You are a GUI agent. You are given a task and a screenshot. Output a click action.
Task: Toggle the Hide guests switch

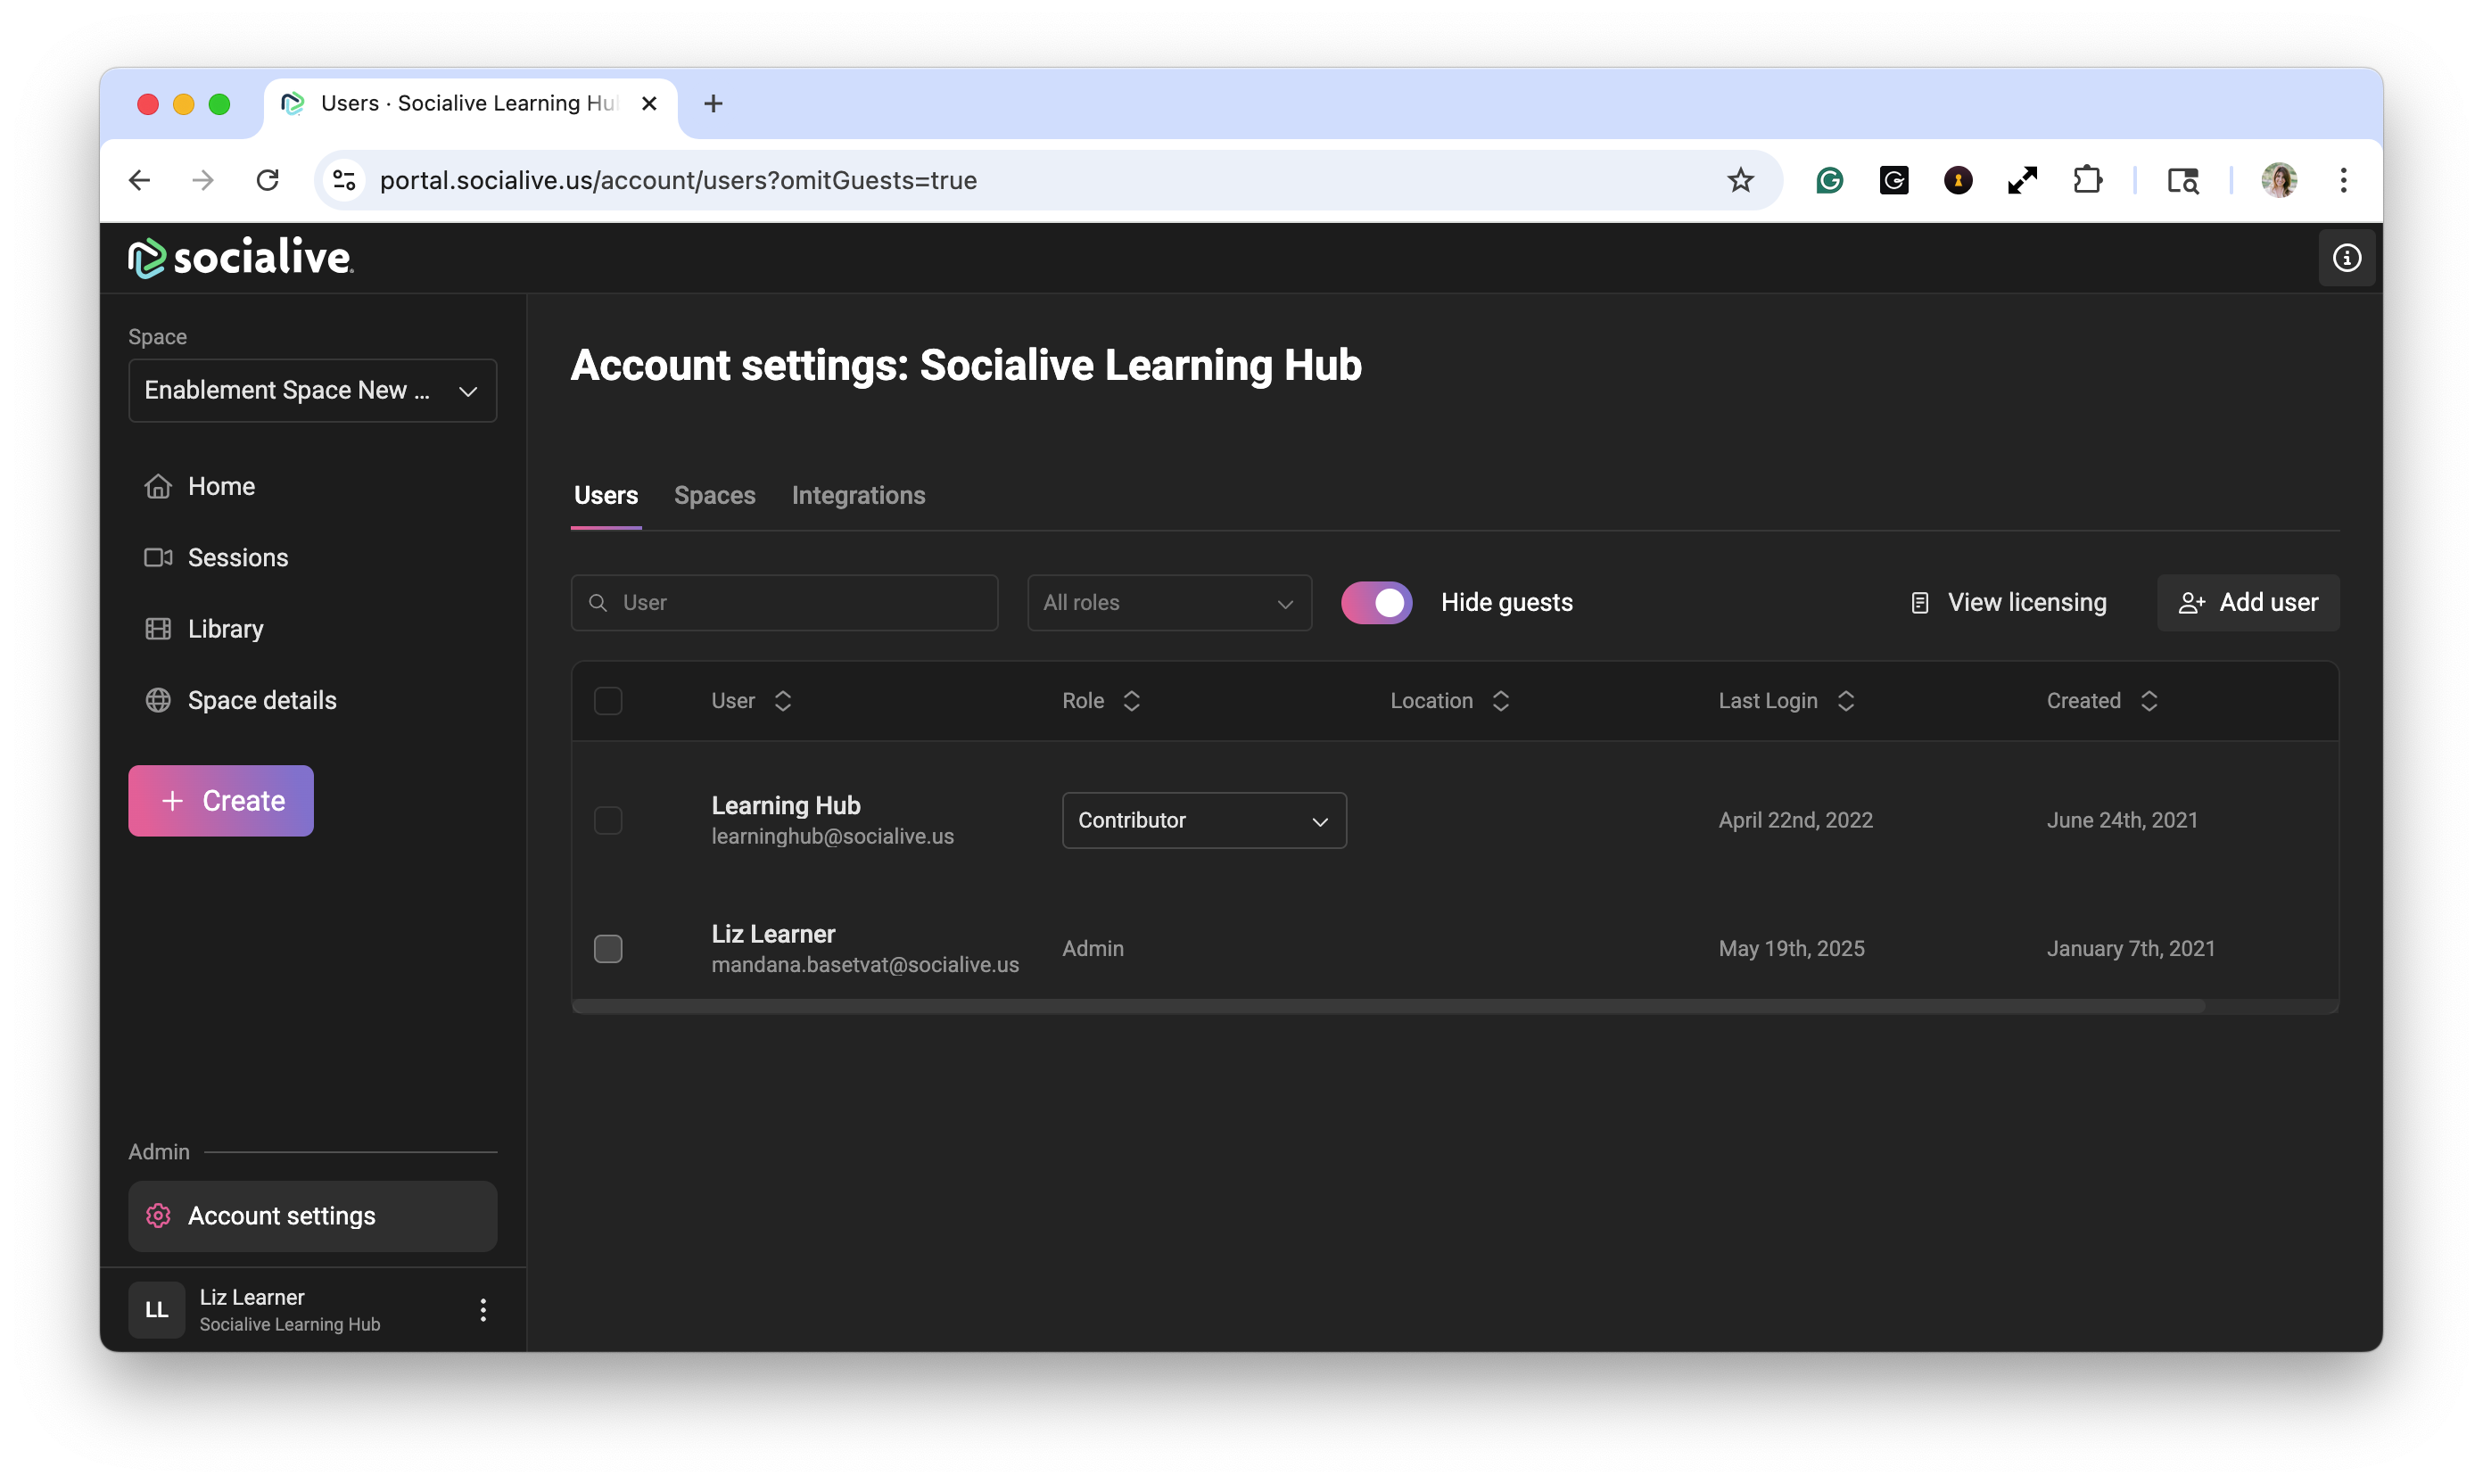(1376, 602)
